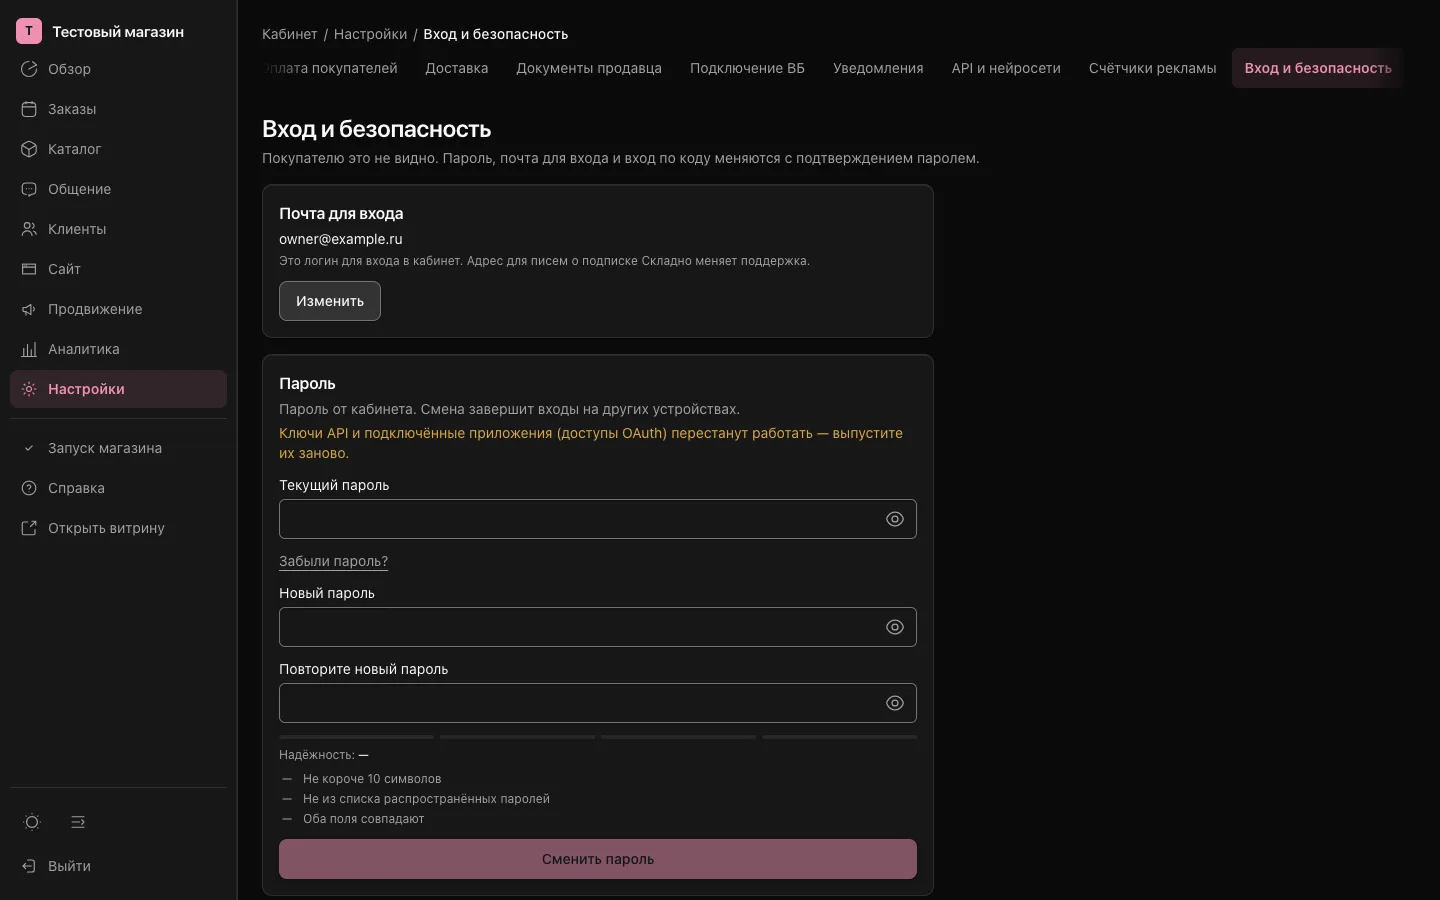The image size is (1440, 900).
Task: Click the Продвижение megaphone icon
Action: coord(29,309)
